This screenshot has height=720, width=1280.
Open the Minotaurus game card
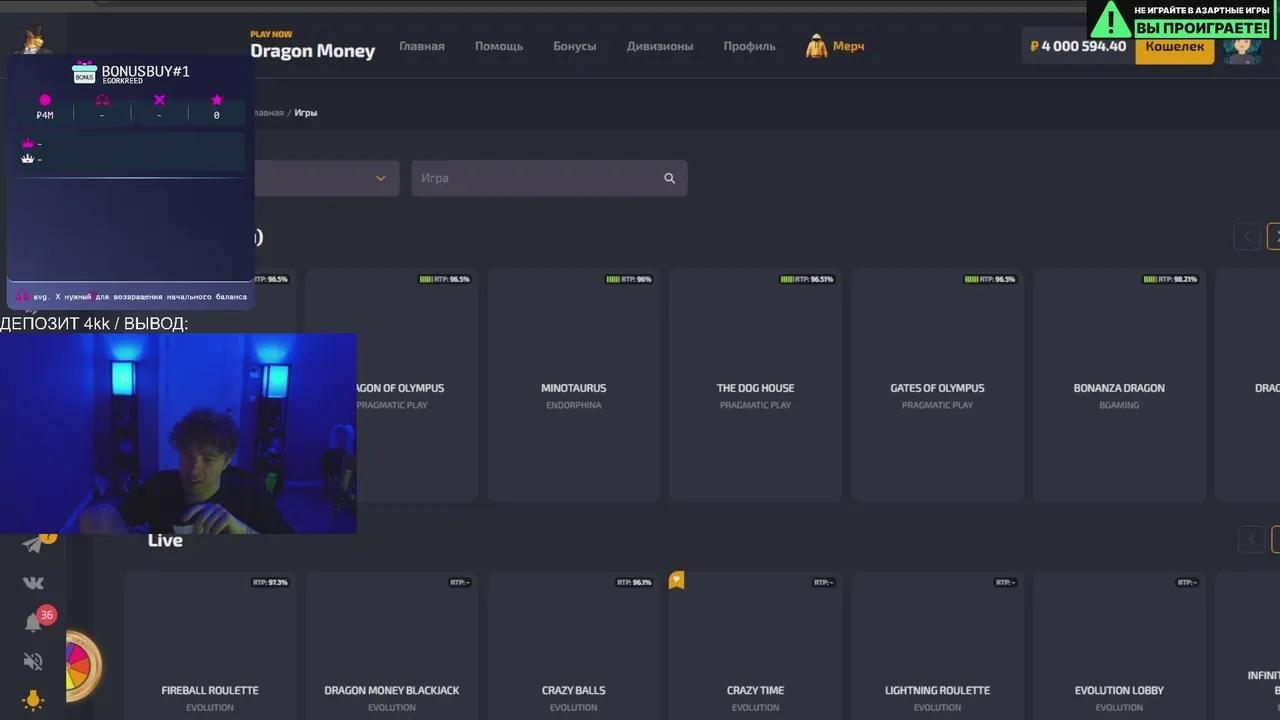click(x=574, y=385)
